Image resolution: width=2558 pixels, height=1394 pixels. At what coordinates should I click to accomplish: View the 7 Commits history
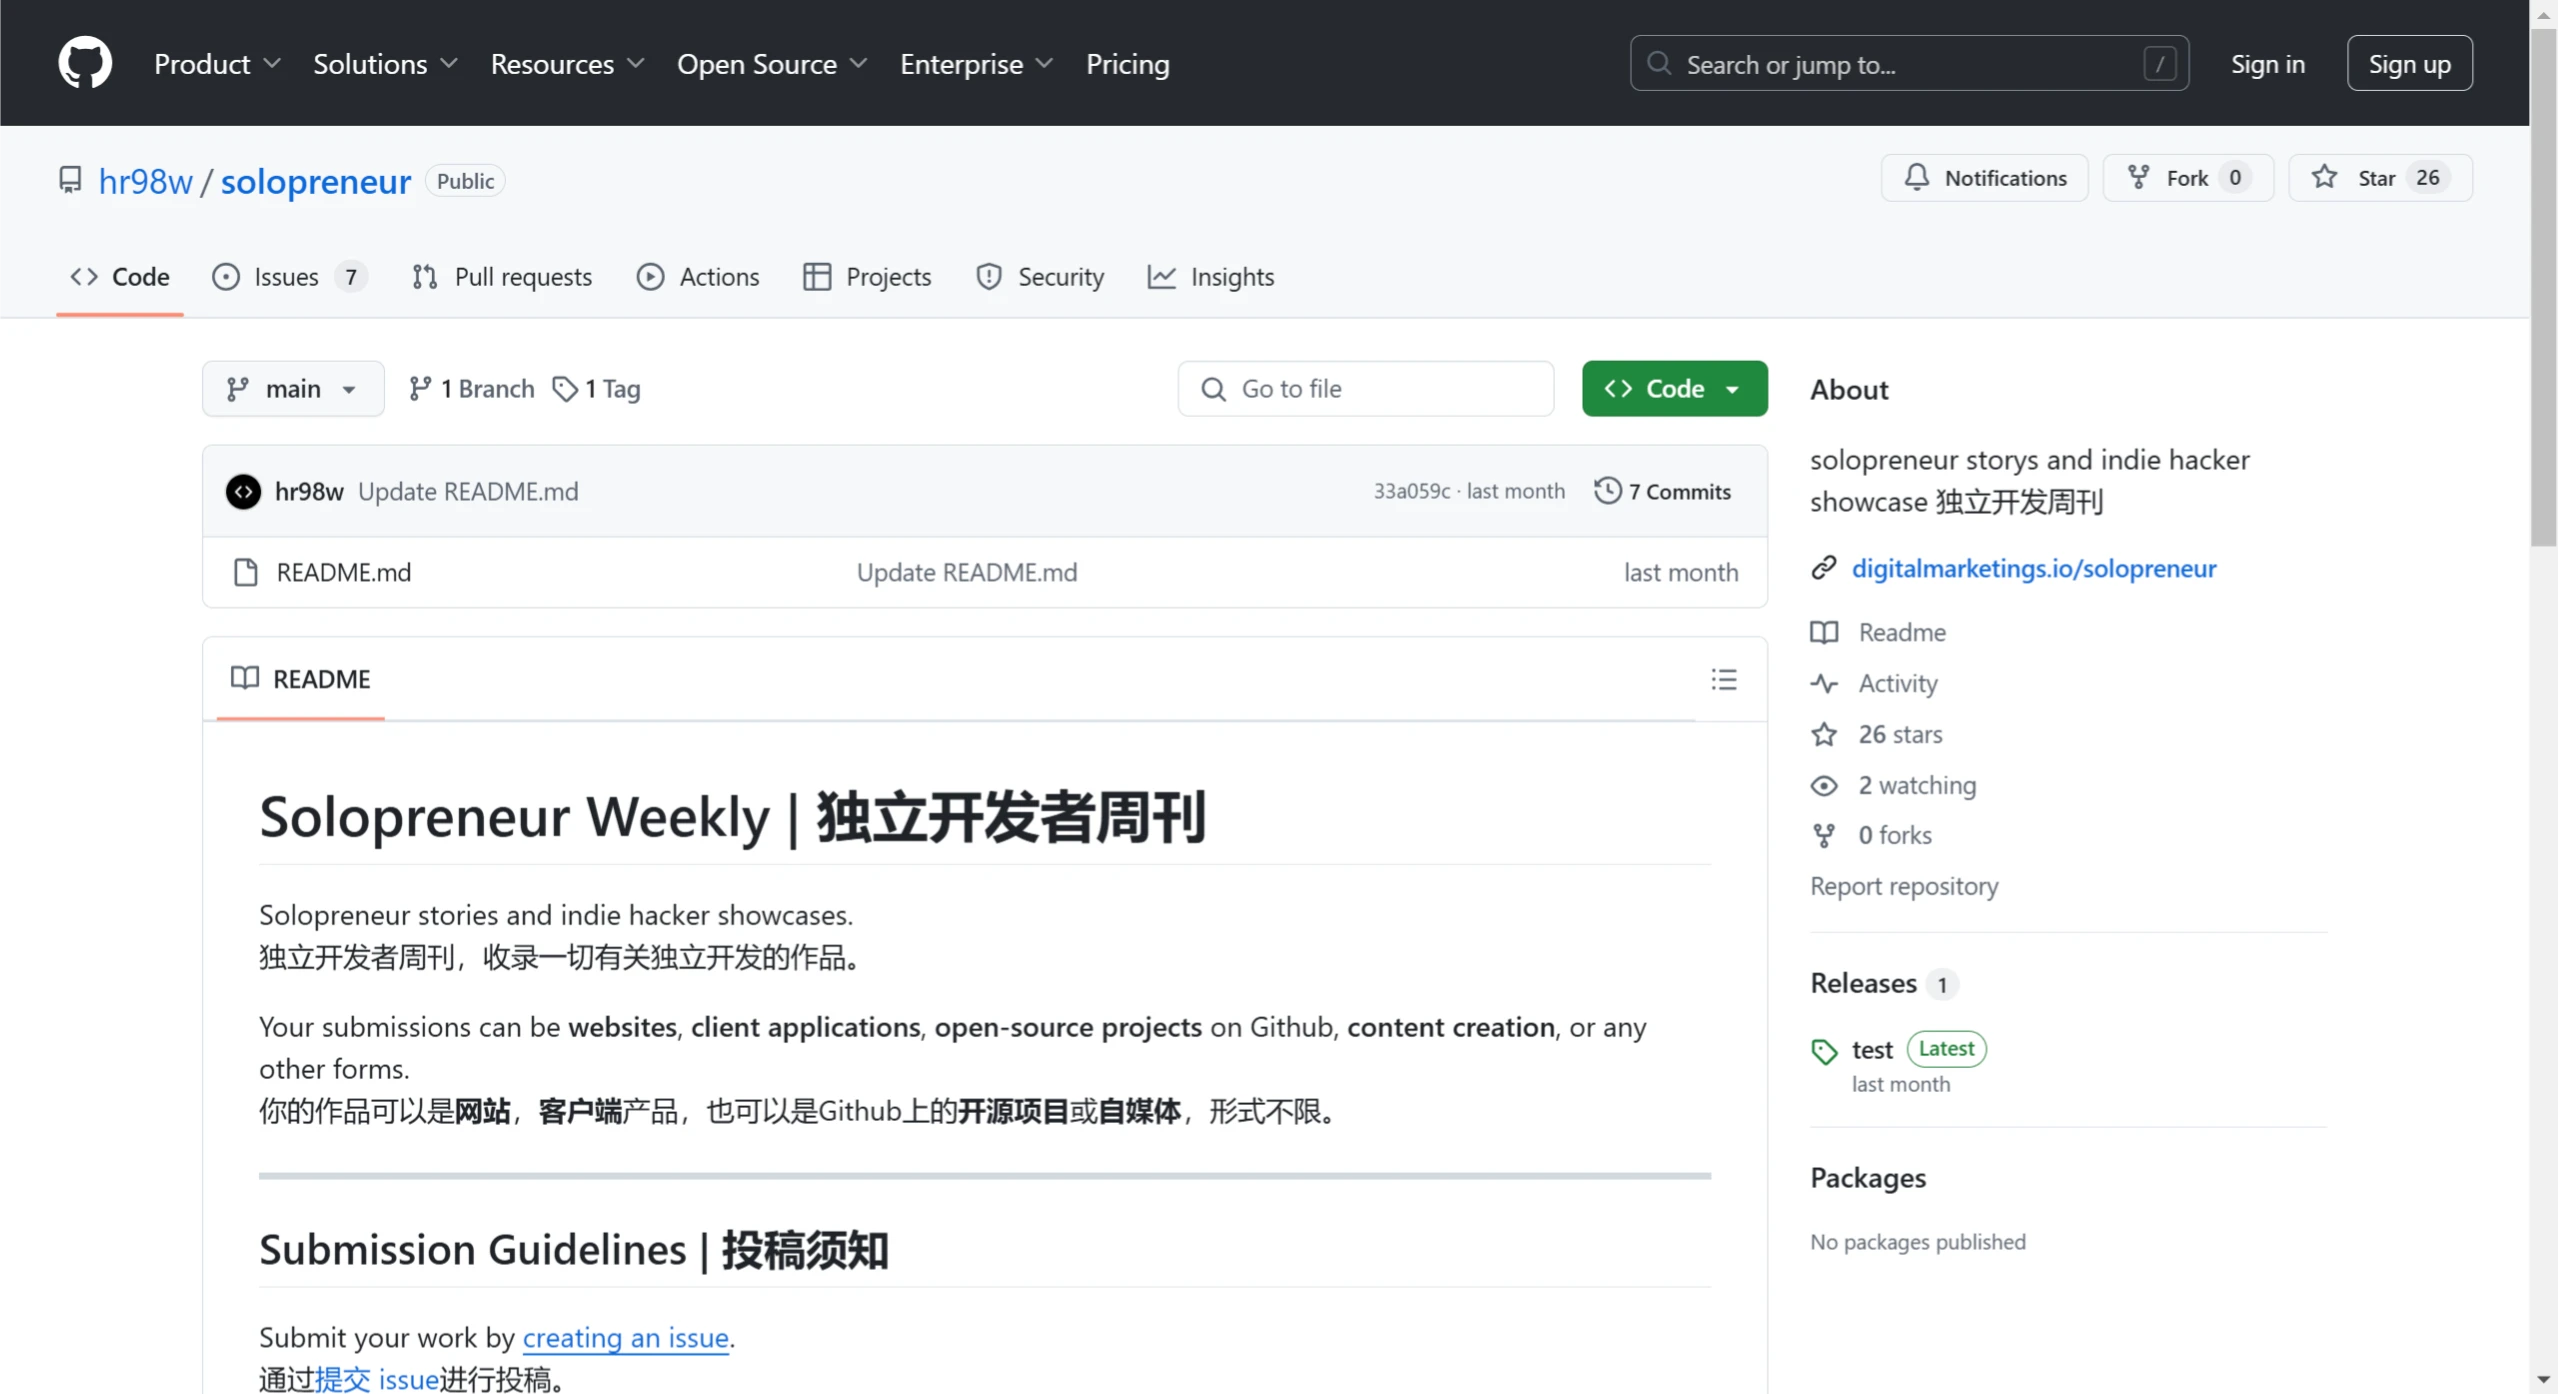coord(1662,491)
